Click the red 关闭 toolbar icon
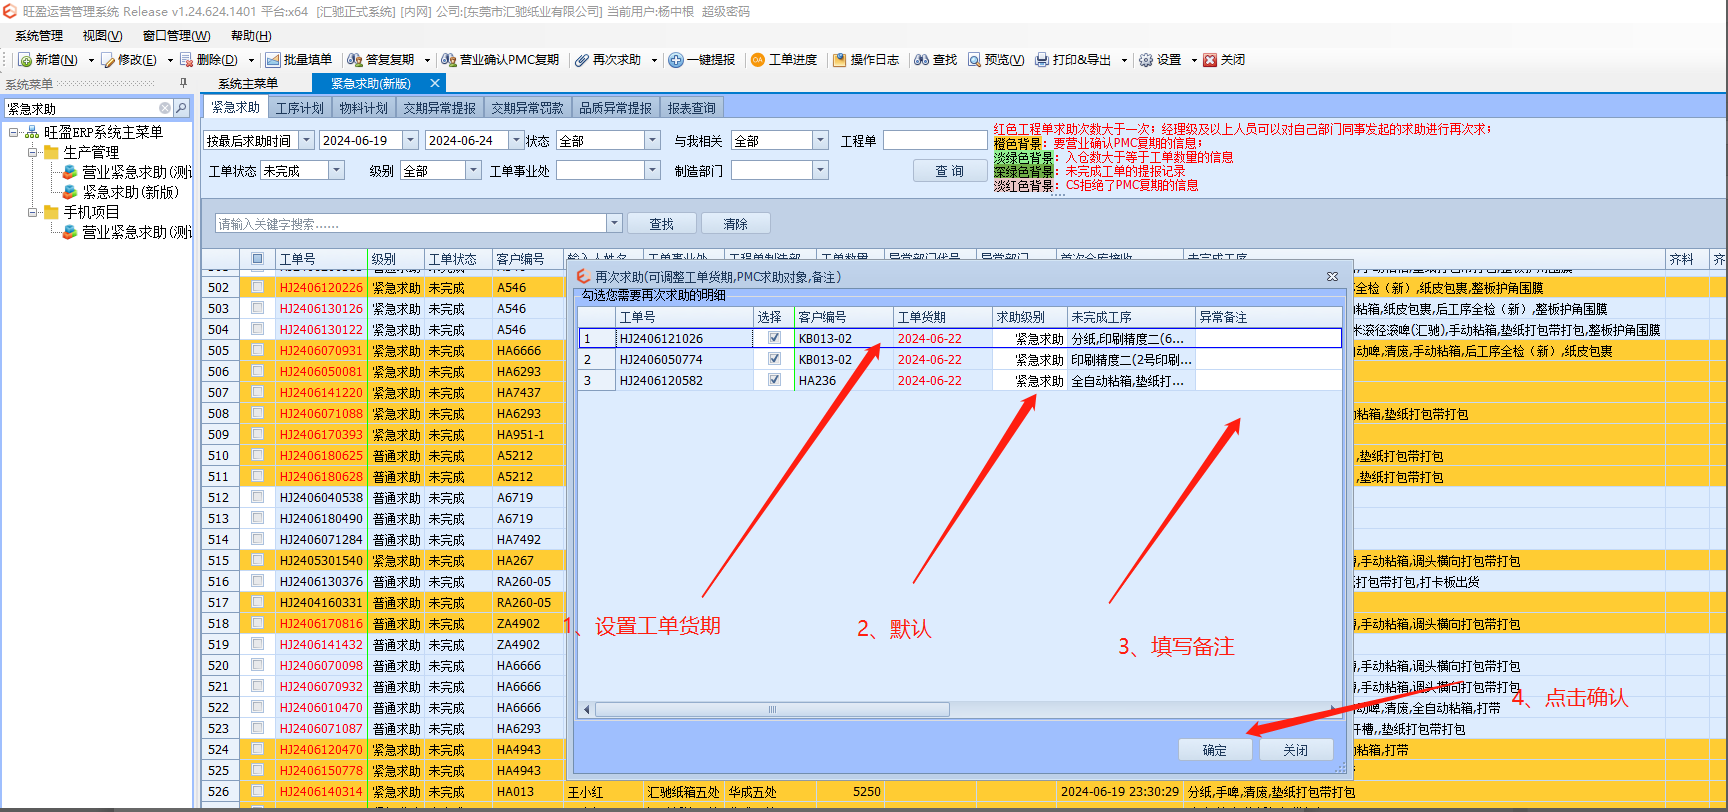This screenshot has height=812, width=1728. [x=1210, y=60]
